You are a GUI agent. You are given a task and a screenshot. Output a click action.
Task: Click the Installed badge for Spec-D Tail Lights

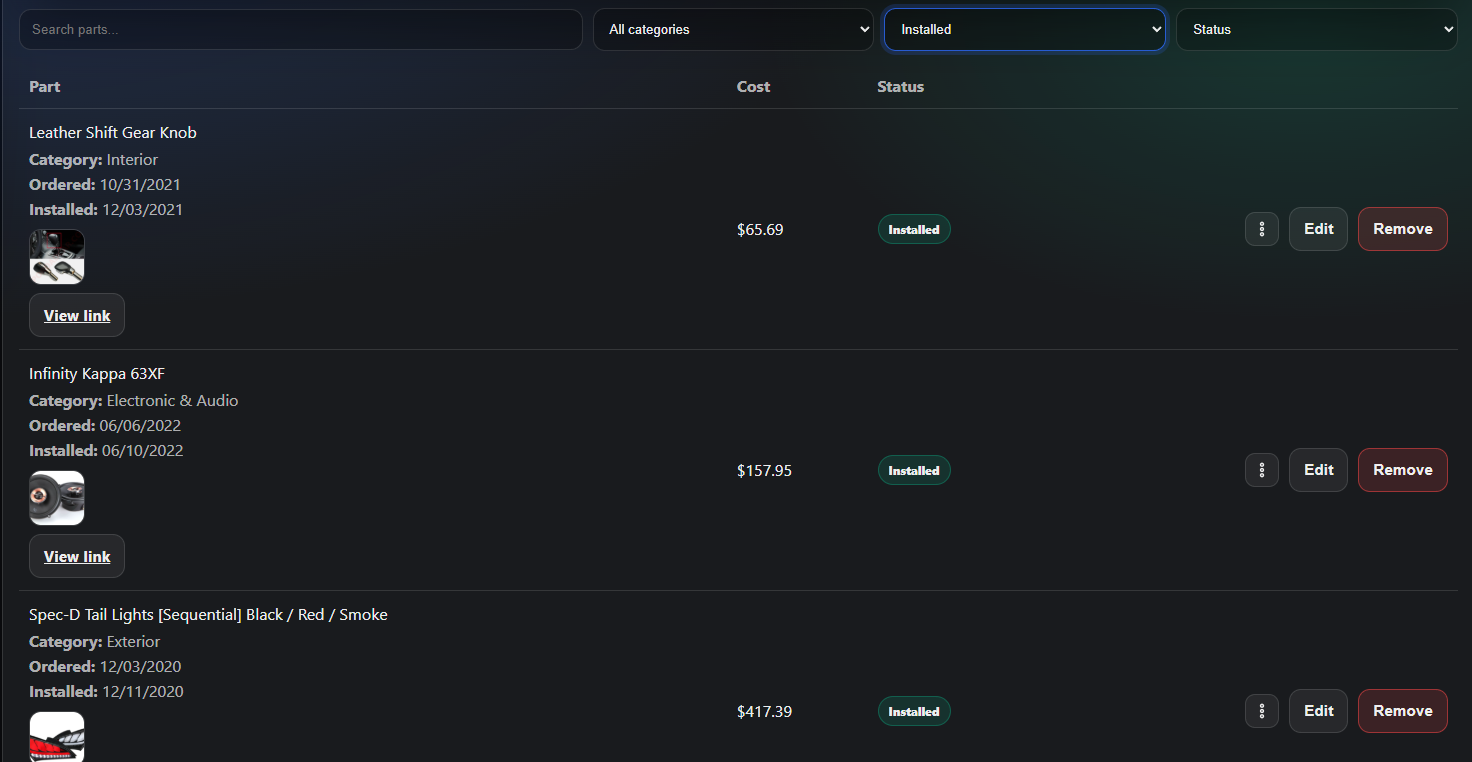tap(914, 711)
